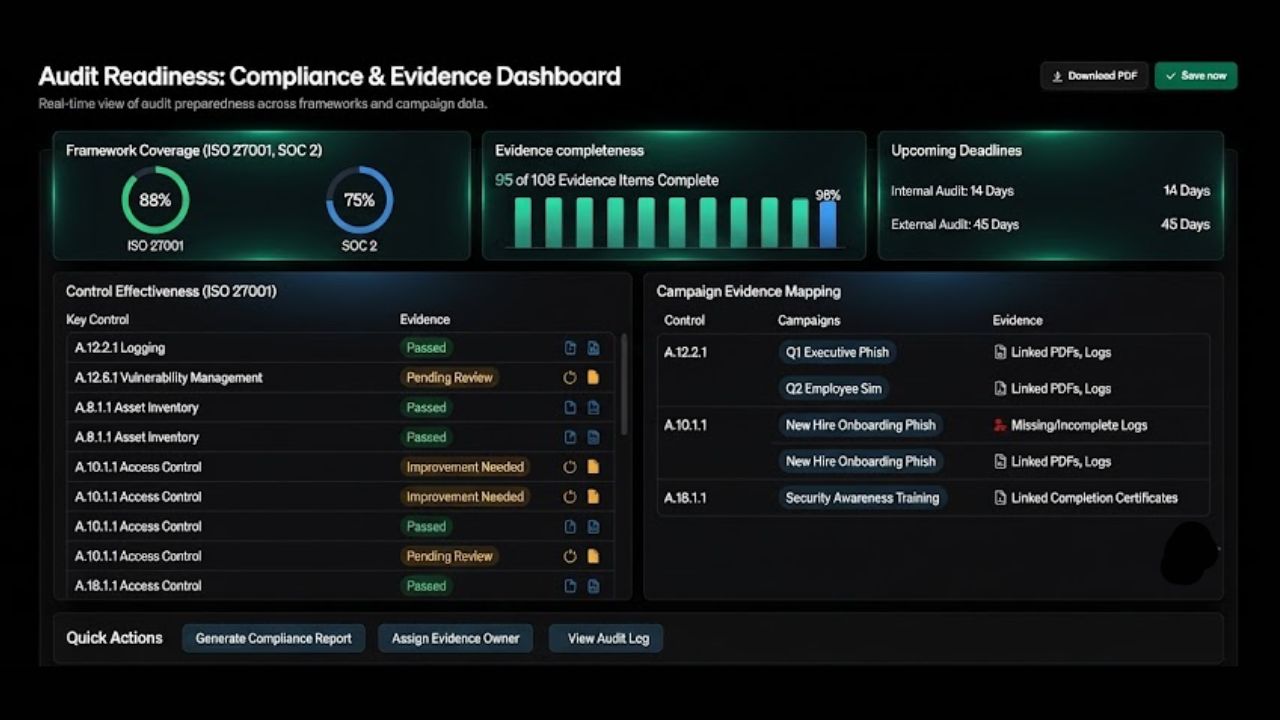1280x720 pixels.
Task: Click the Missing/Incomplete Logs evidence text
Action: (x=1079, y=425)
